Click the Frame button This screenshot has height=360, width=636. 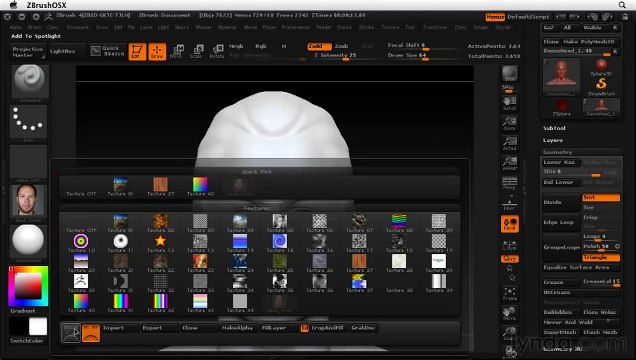(509, 294)
